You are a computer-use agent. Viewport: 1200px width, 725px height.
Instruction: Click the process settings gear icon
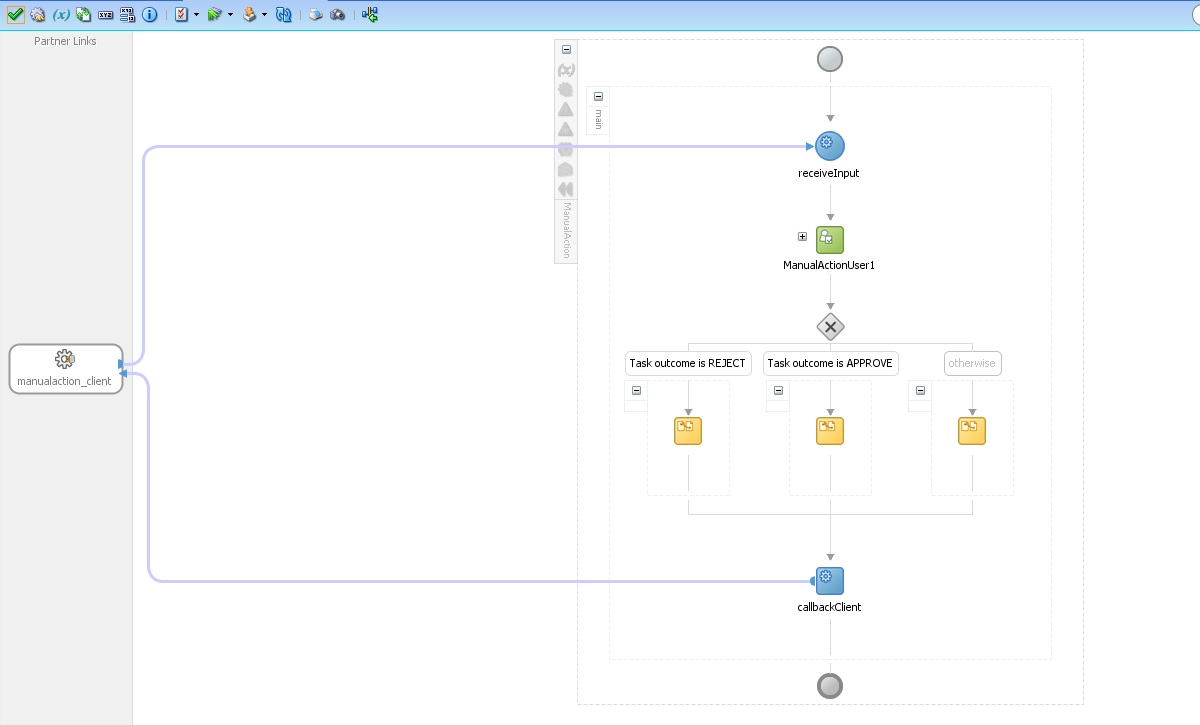click(x=36, y=14)
